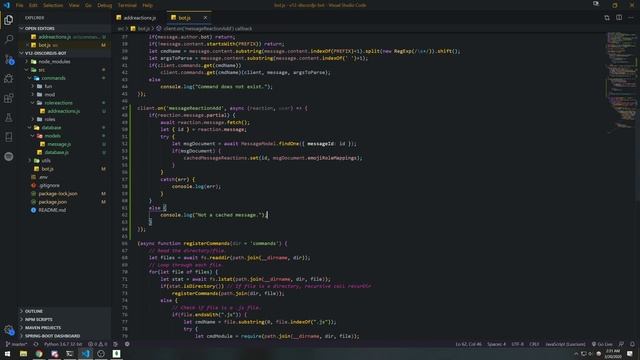Image resolution: width=640 pixels, height=360 pixels.
Task: Open the Source Control view
Action: point(9,59)
